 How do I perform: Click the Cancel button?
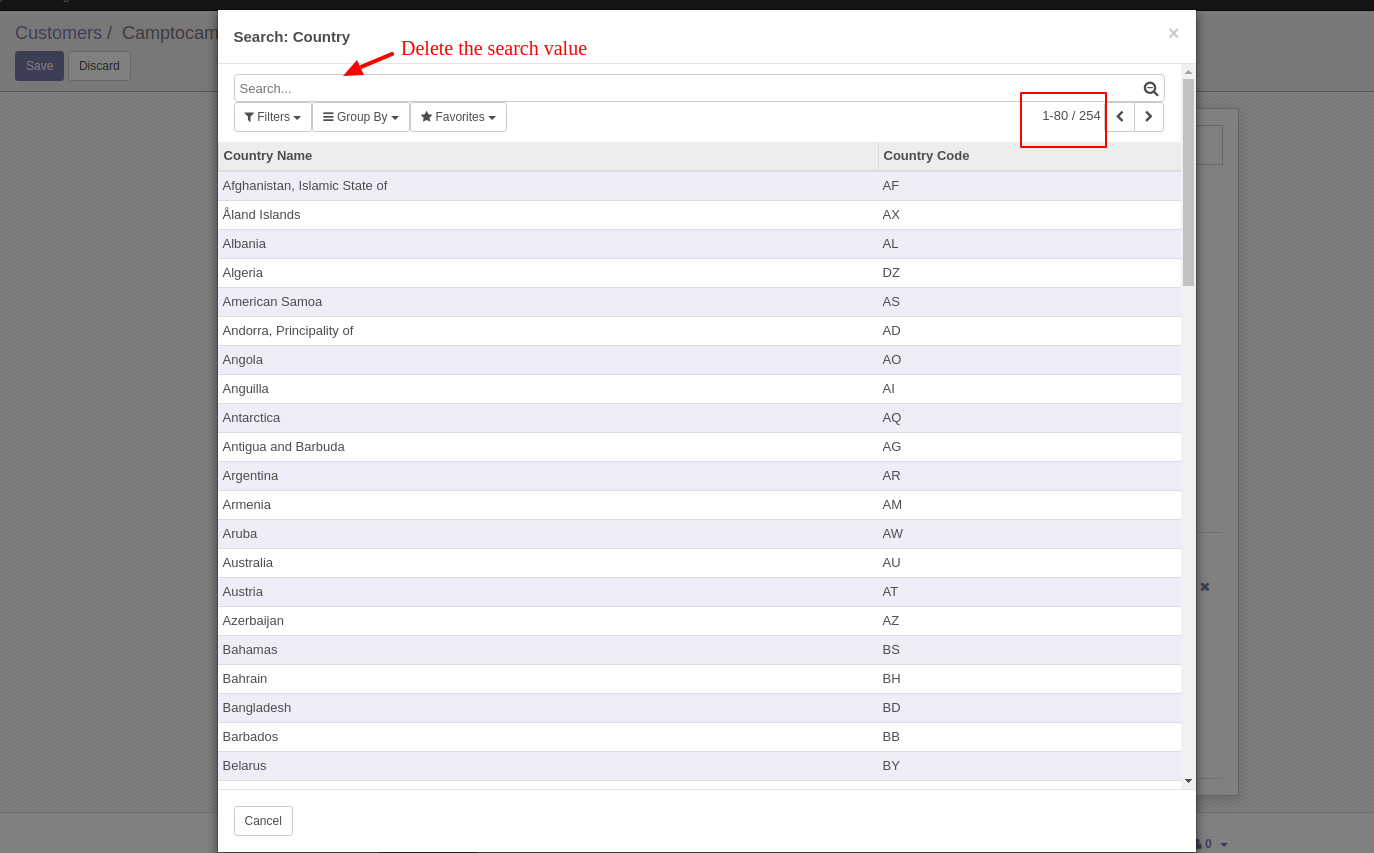(x=263, y=820)
